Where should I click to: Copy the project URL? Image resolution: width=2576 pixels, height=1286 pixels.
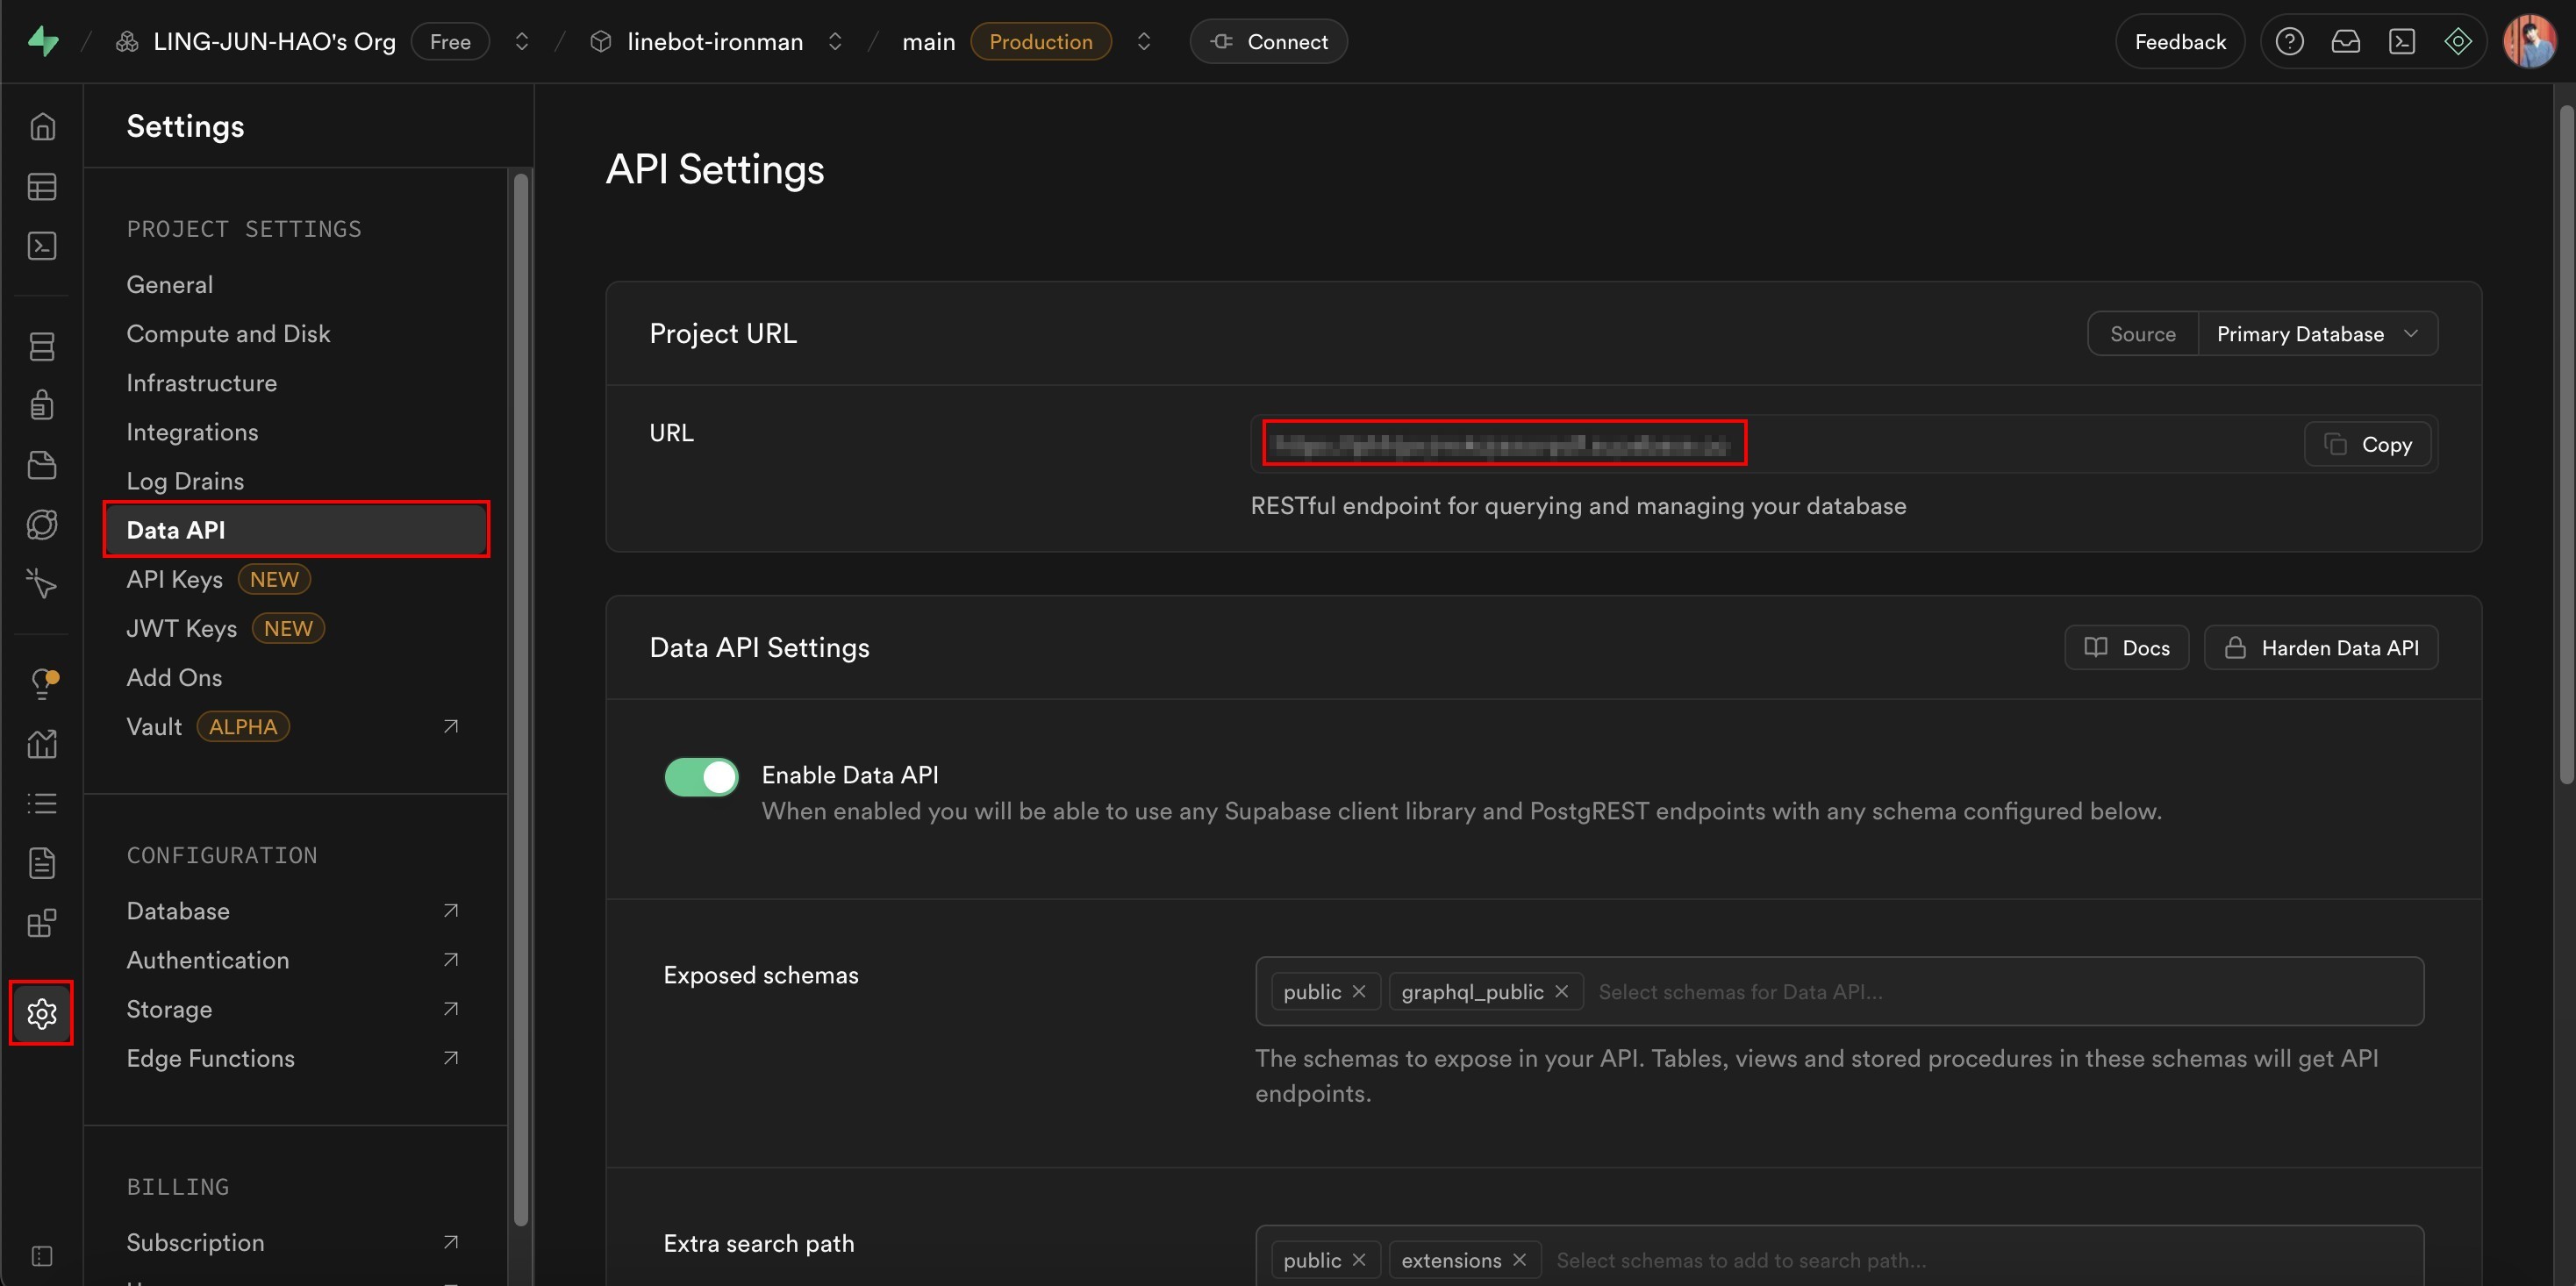click(2367, 444)
